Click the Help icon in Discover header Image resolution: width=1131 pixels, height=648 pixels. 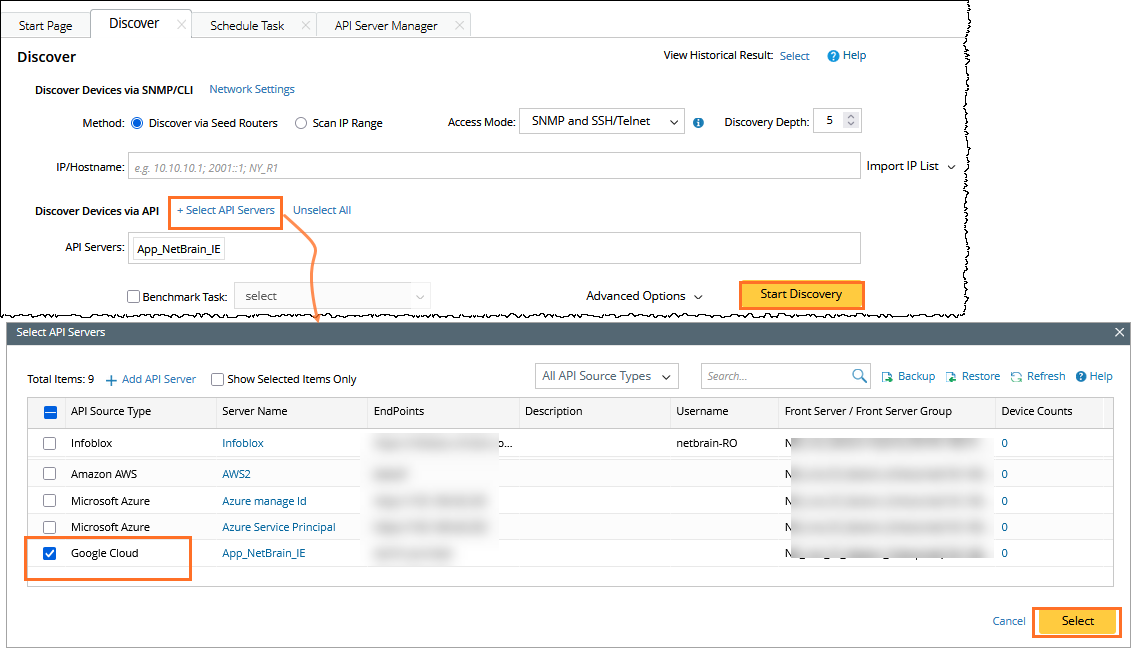point(832,56)
